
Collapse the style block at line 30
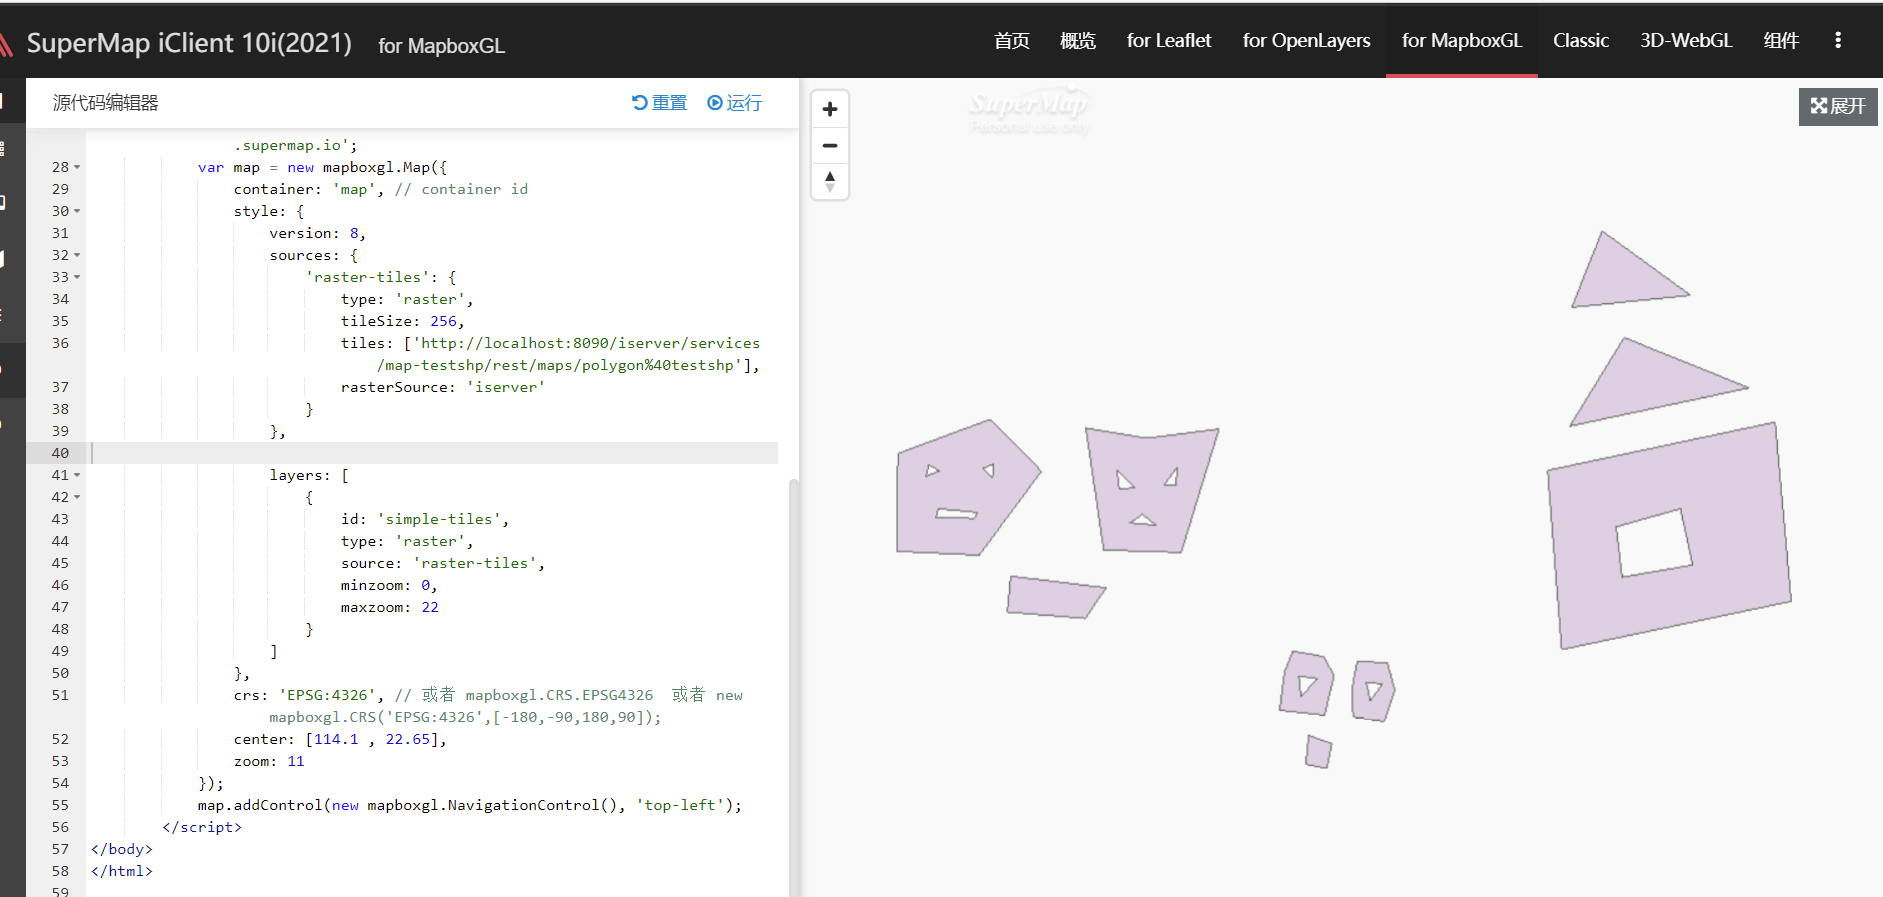77,212
